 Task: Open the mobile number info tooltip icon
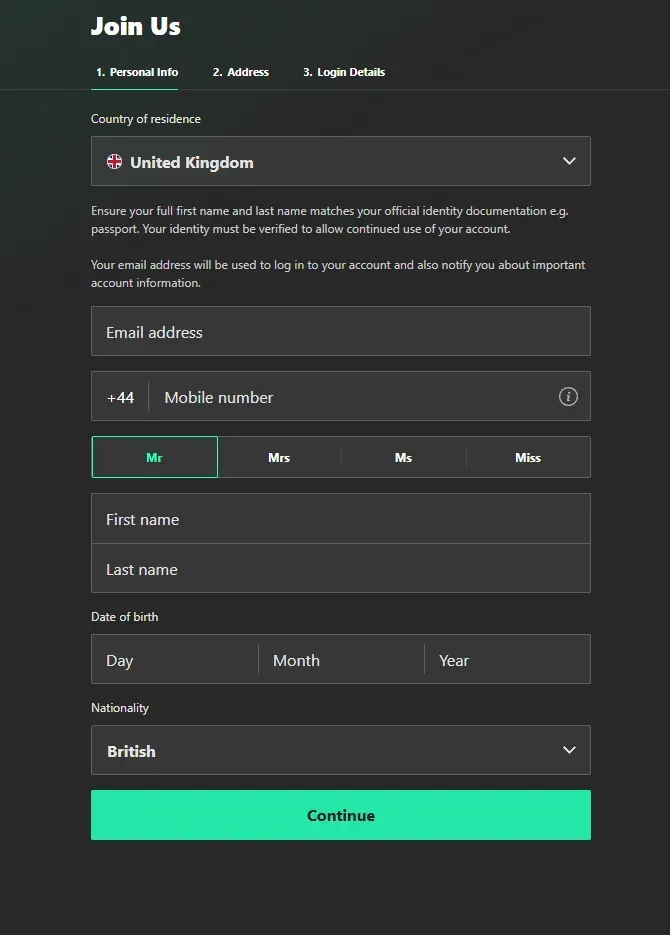(568, 396)
